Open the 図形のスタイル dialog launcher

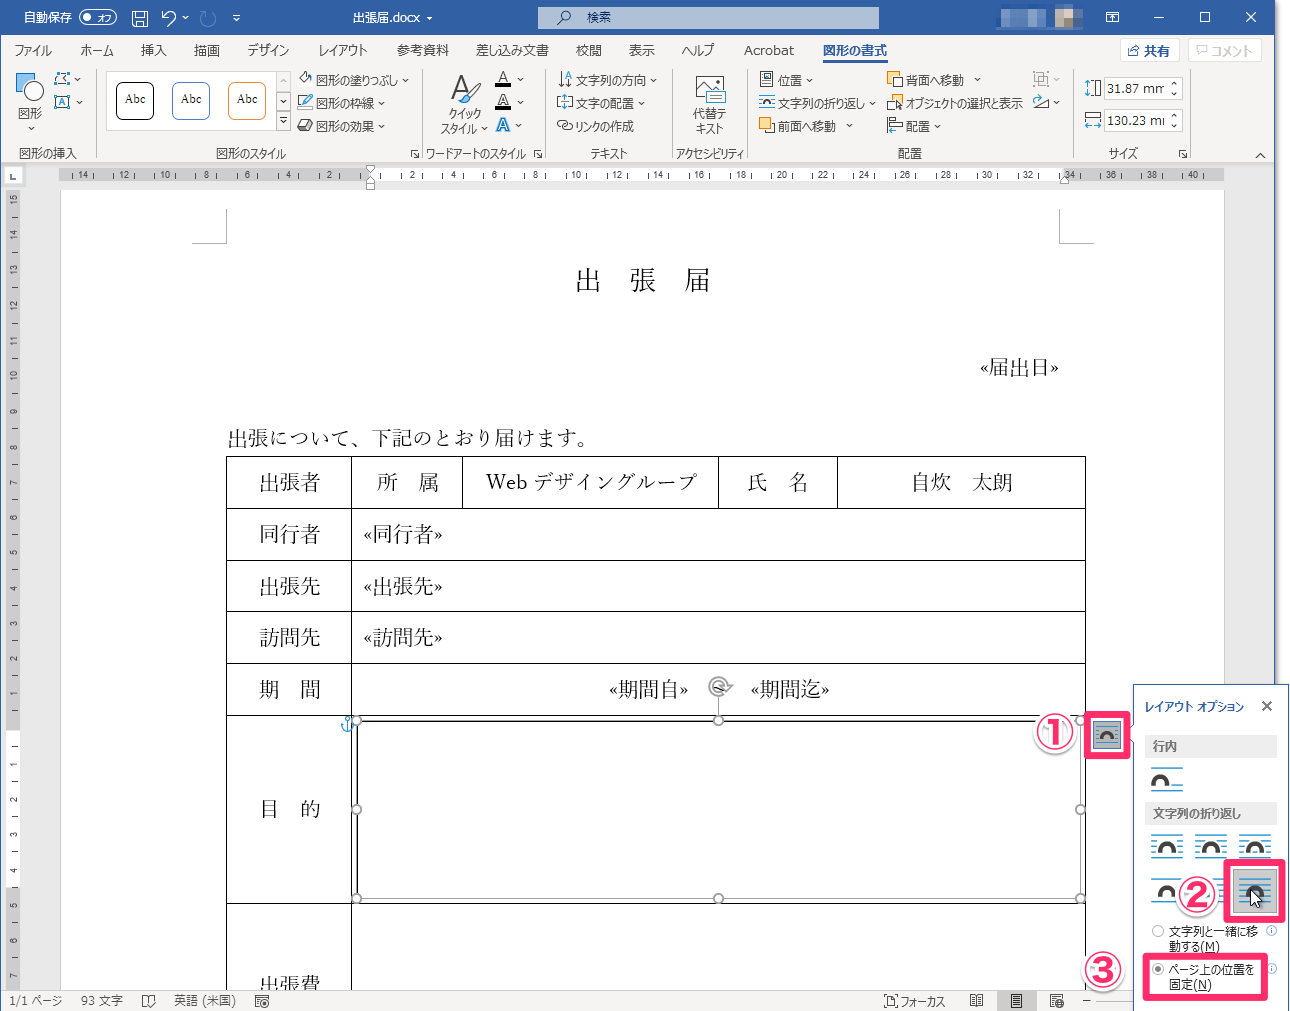pyautogui.click(x=415, y=154)
